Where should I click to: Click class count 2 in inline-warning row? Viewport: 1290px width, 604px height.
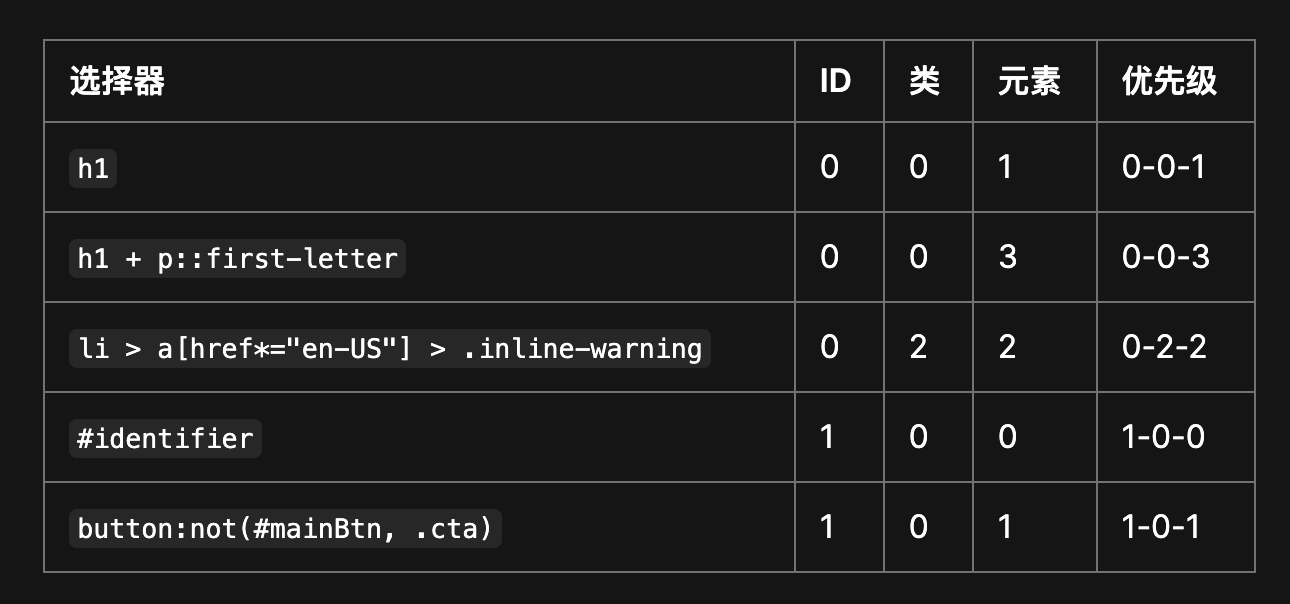click(x=918, y=347)
